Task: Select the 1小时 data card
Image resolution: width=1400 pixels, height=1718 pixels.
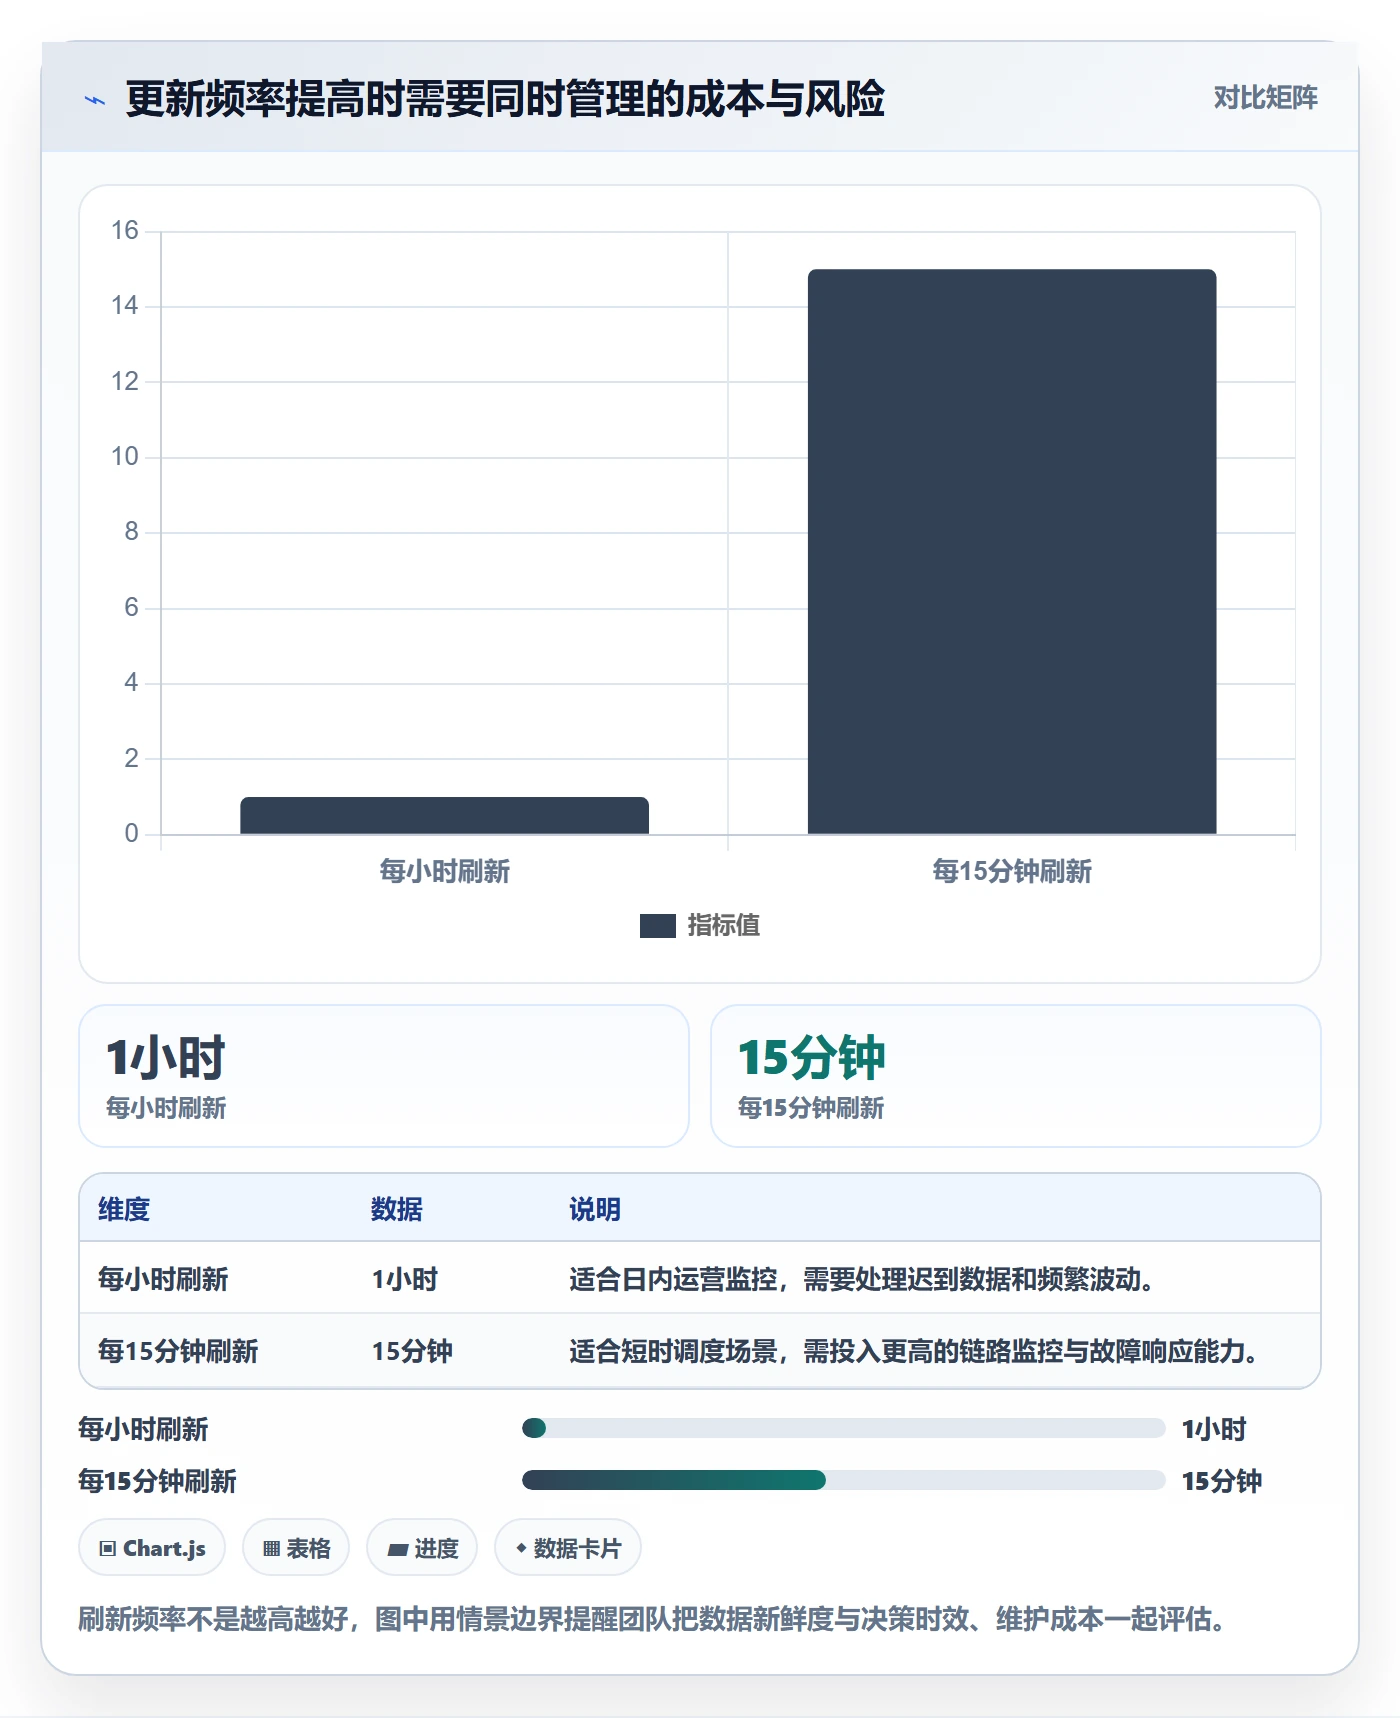Action: [x=384, y=1076]
